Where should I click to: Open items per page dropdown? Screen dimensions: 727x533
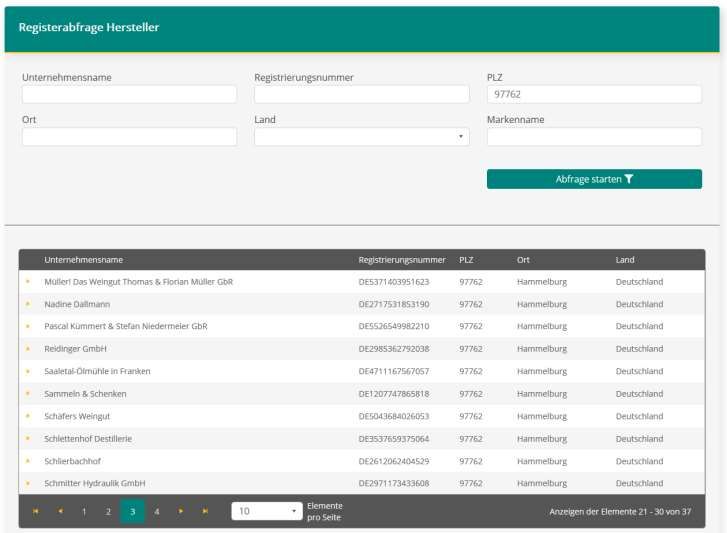267,511
